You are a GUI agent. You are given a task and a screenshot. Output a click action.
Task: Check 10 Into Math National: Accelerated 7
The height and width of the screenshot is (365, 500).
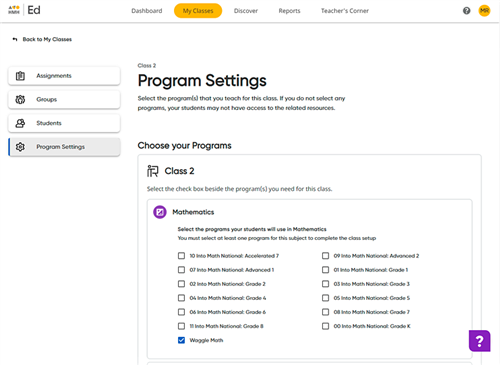pyautogui.click(x=181, y=256)
